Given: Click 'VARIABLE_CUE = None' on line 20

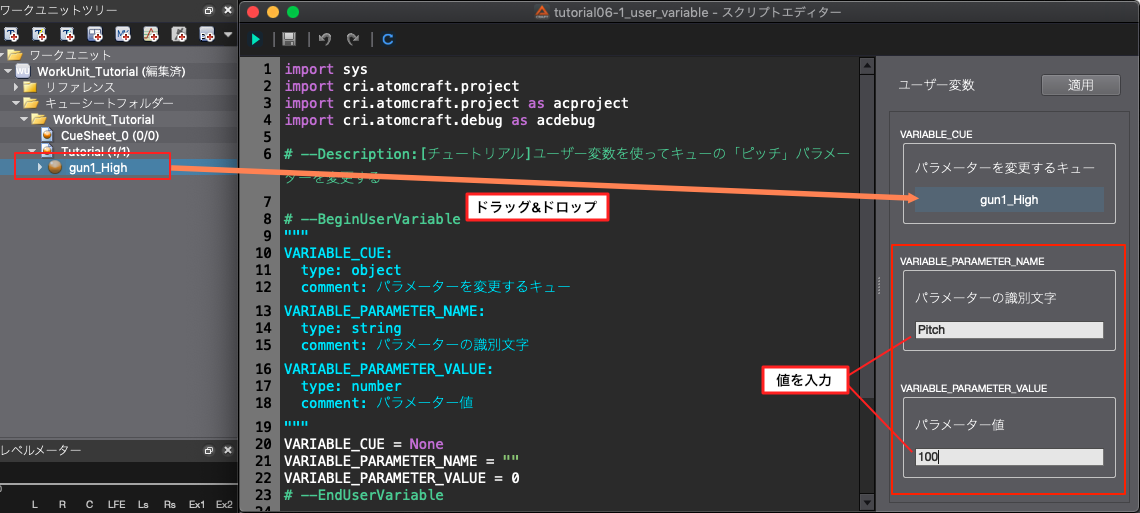Looking at the screenshot, I should click(364, 444).
